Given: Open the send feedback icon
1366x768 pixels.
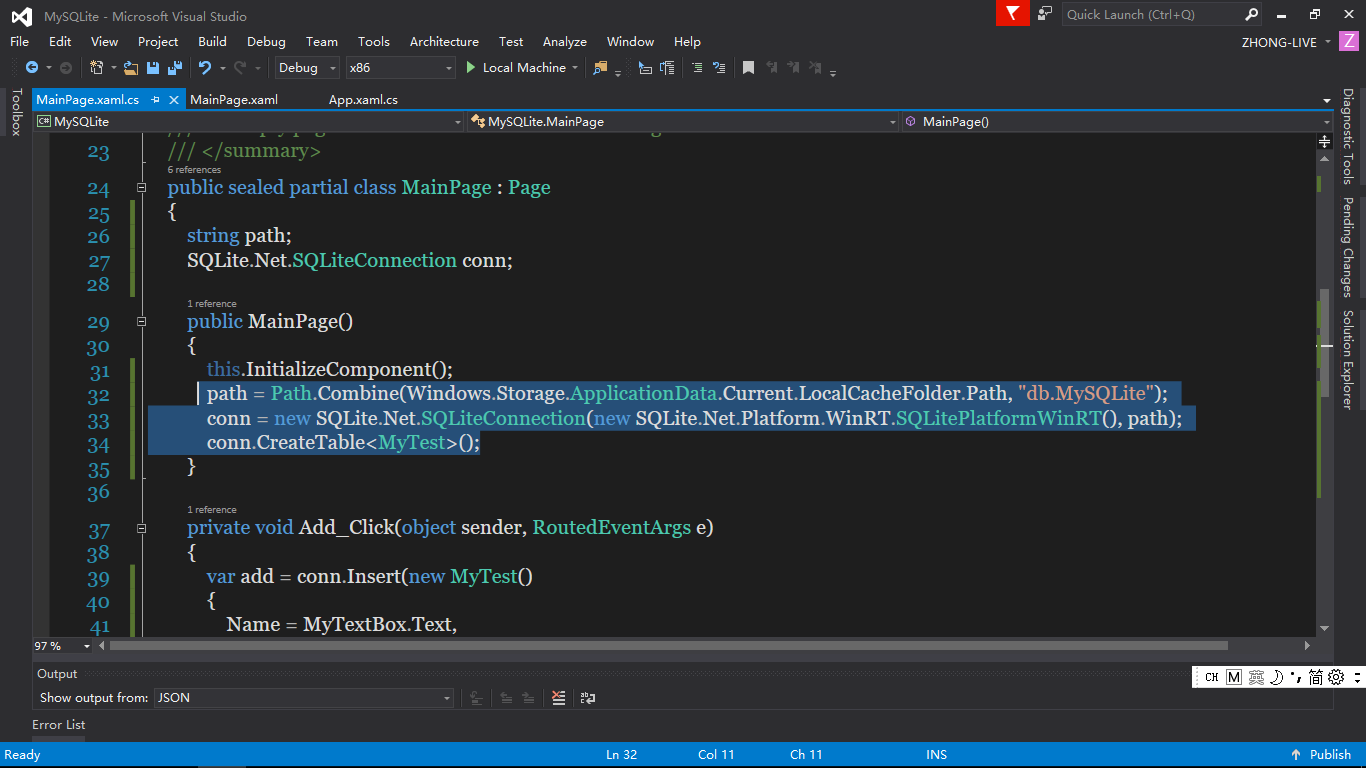Looking at the screenshot, I should click(x=1045, y=14).
